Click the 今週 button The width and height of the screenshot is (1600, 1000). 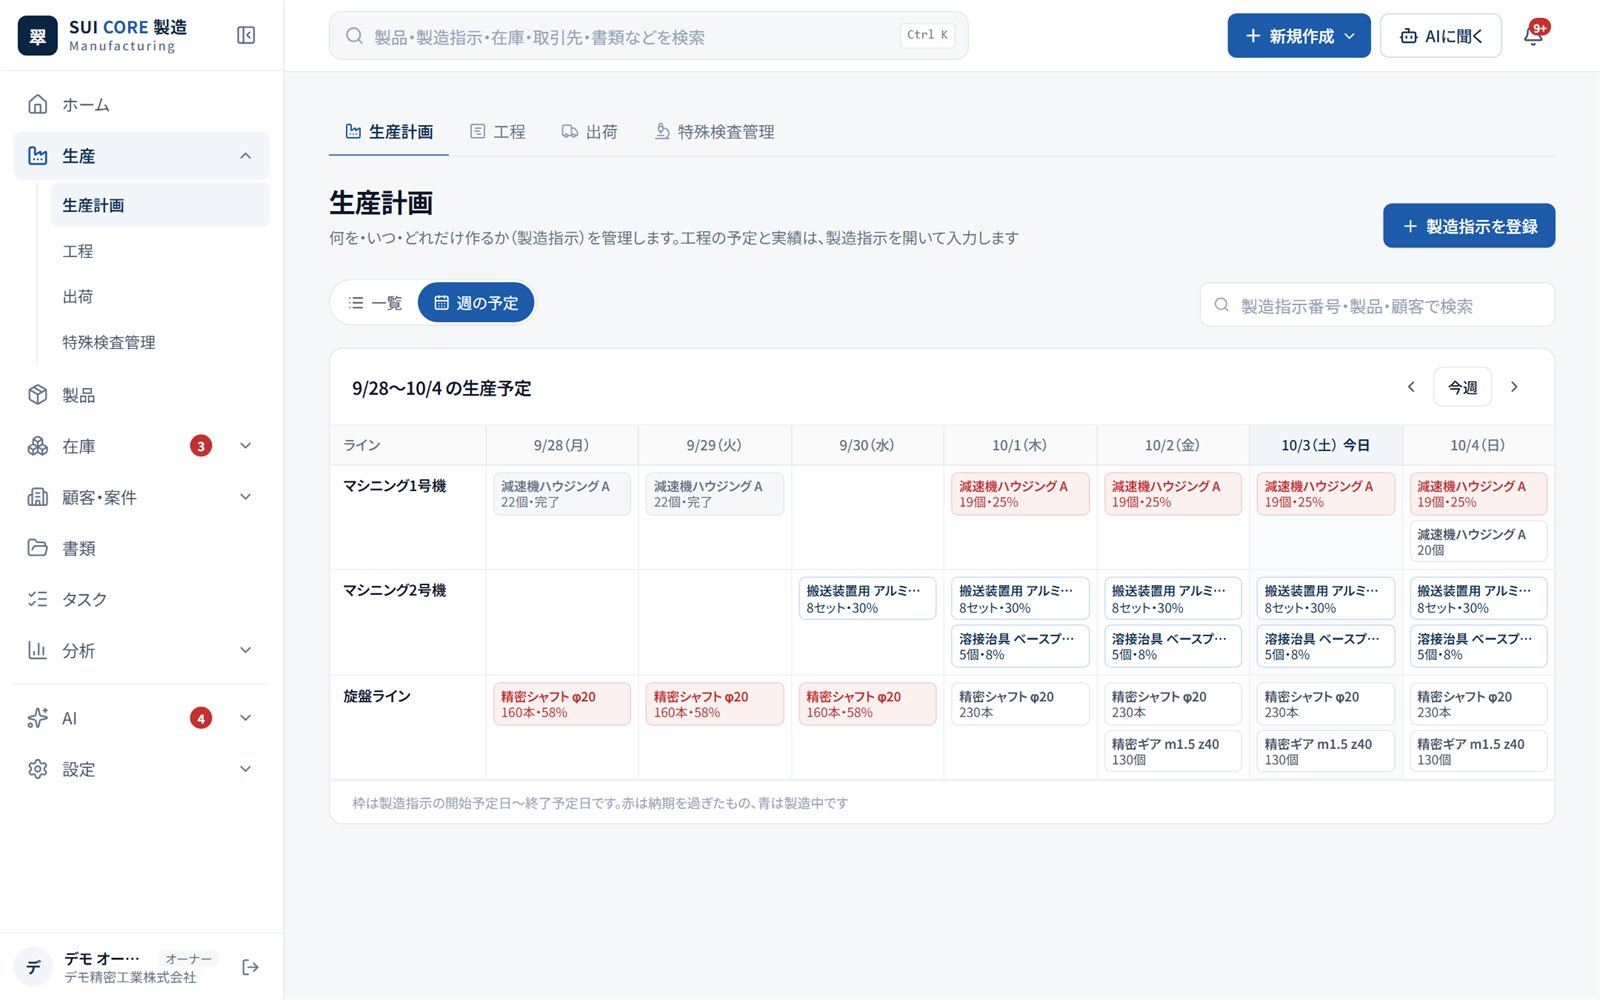(1462, 387)
